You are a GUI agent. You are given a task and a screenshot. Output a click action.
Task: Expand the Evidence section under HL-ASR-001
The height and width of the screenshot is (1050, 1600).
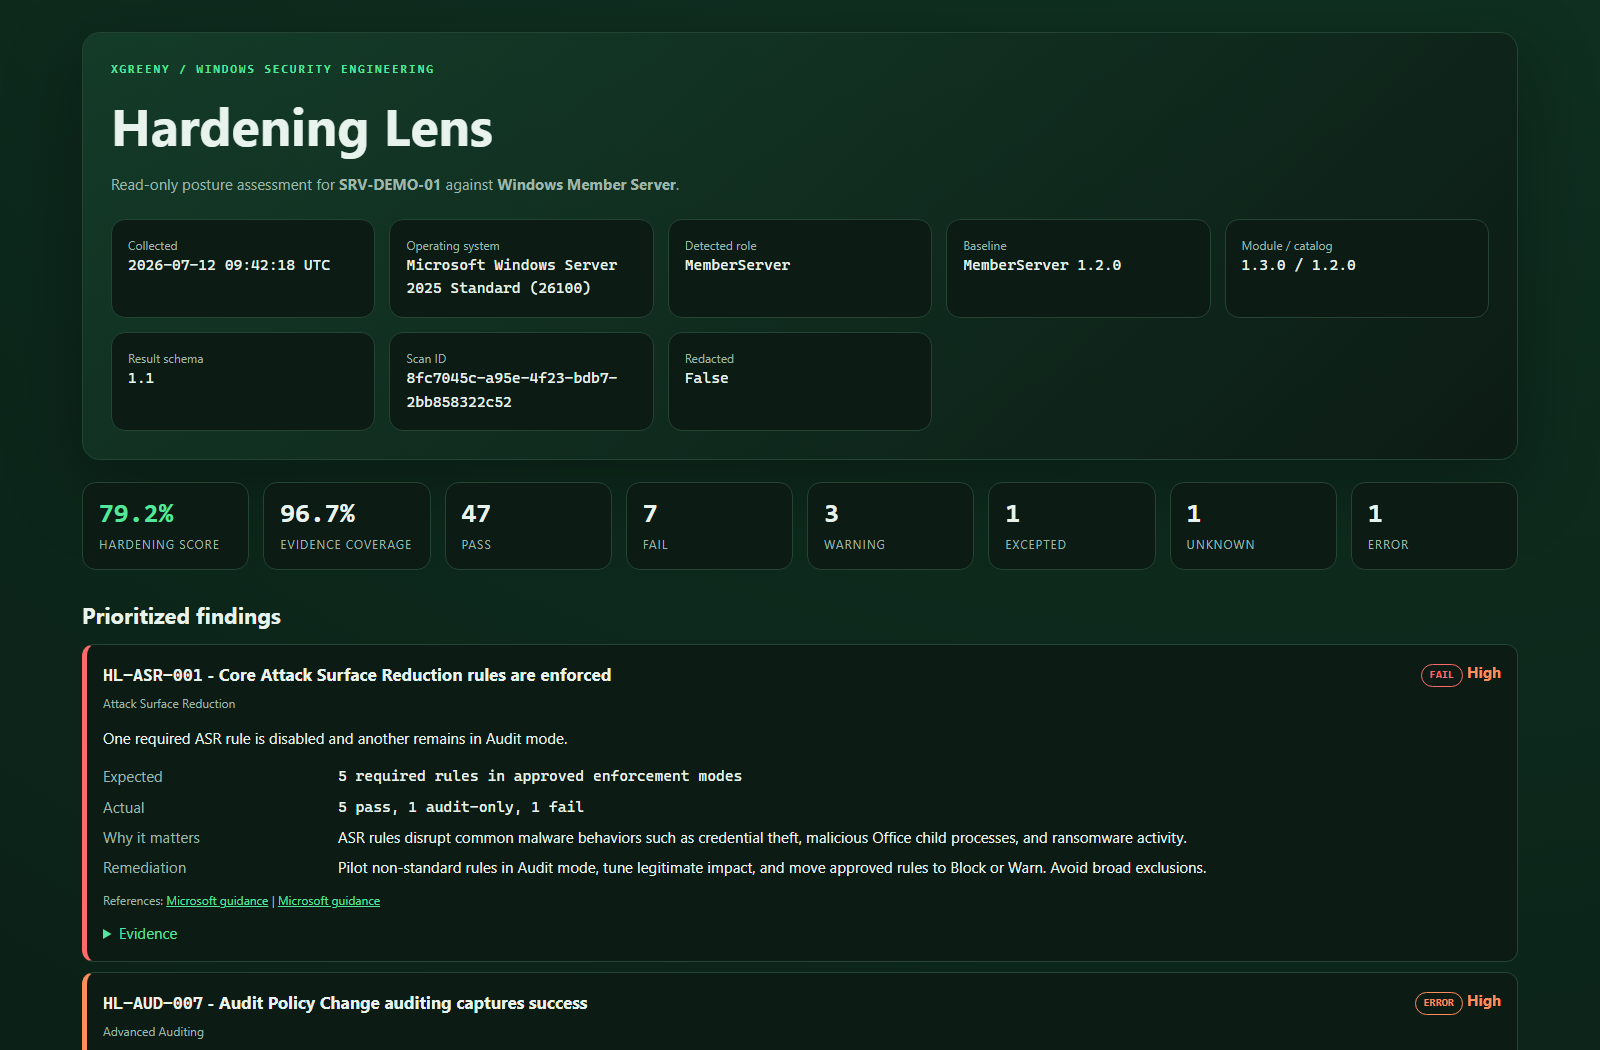pyautogui.click(x=140, y=934)
